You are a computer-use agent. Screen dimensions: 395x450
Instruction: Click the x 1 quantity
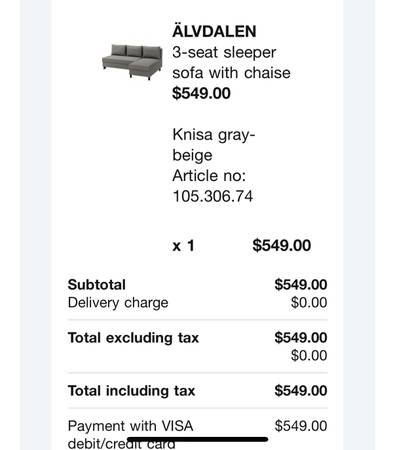[183, 246]
